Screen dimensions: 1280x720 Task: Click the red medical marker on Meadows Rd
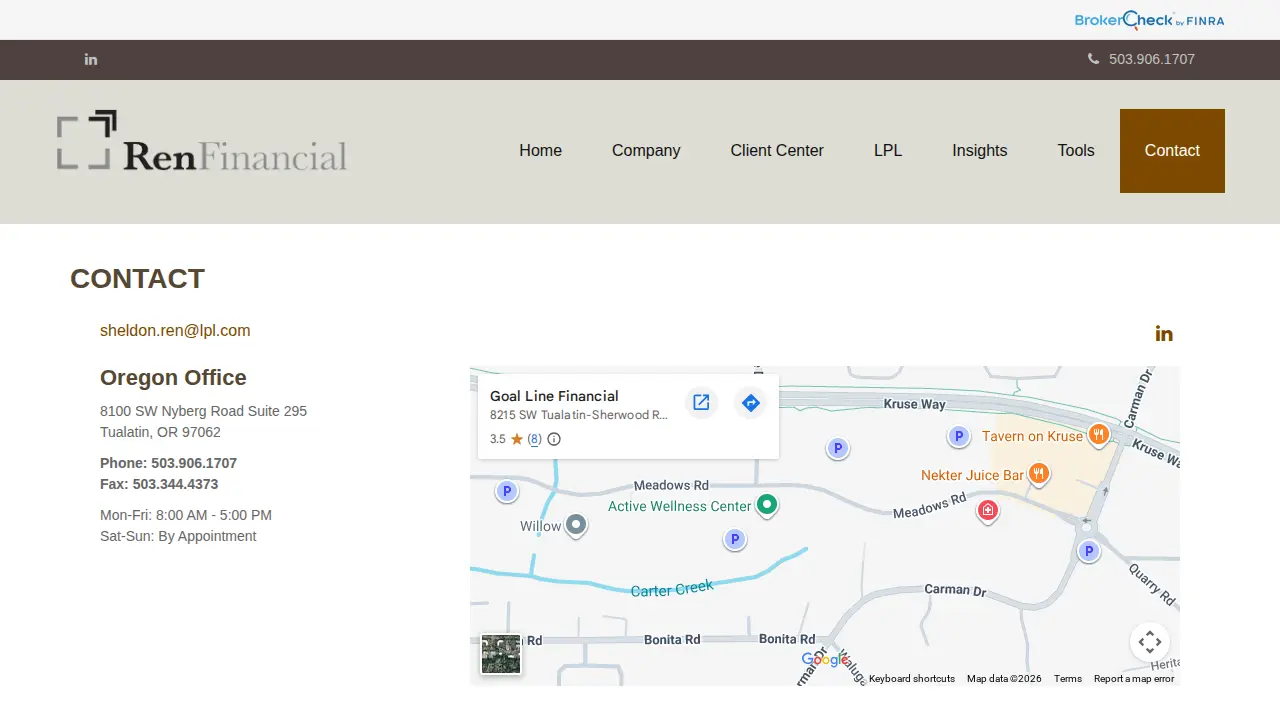pyautogui.click(x=988, y=511)
